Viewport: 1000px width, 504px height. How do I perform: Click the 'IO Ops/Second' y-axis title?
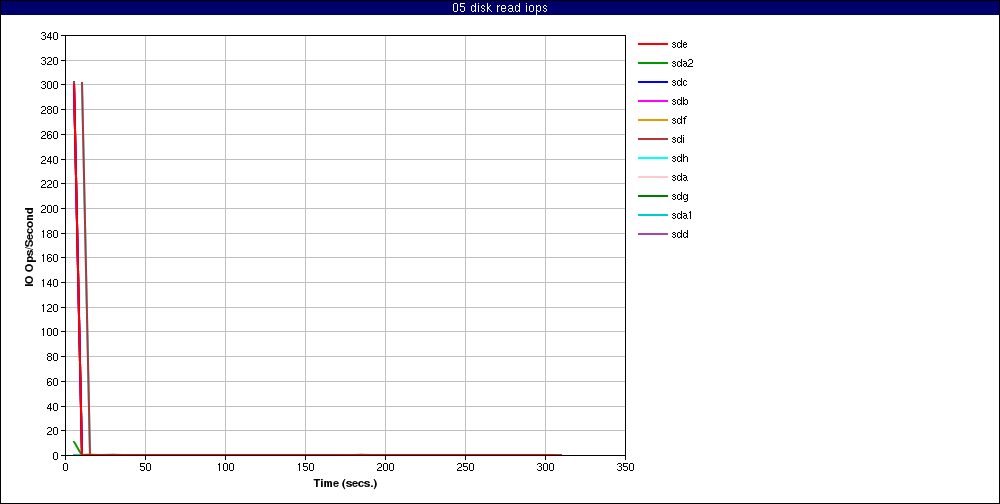[29, 246]
